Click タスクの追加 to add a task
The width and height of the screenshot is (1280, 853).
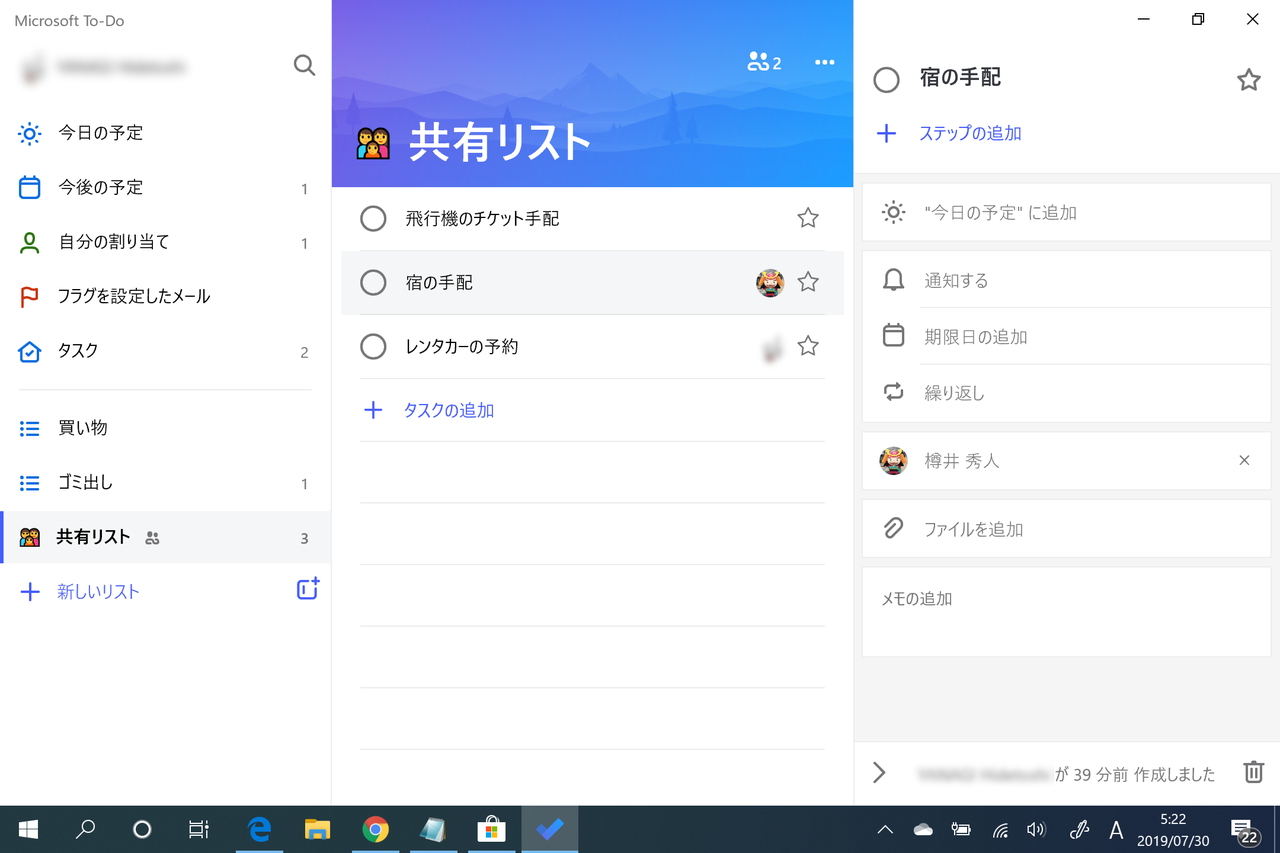click(x=447, y=410)
